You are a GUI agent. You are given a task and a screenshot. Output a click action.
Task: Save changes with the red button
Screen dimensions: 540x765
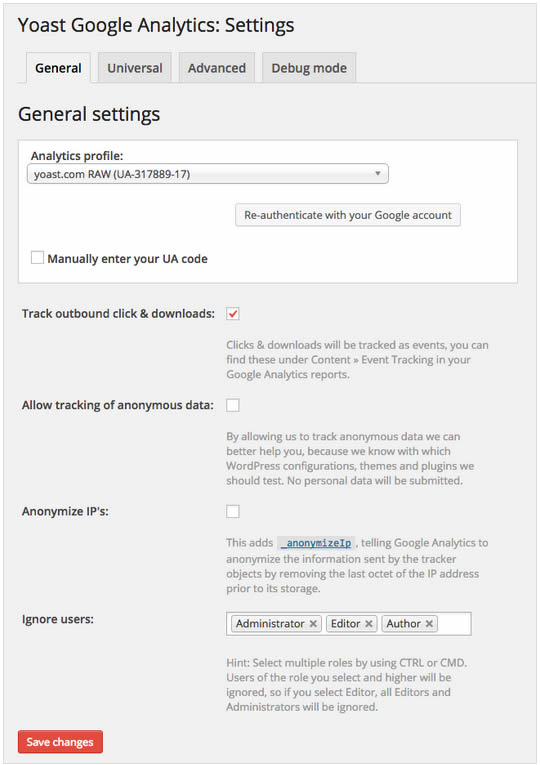pos(60,742)
